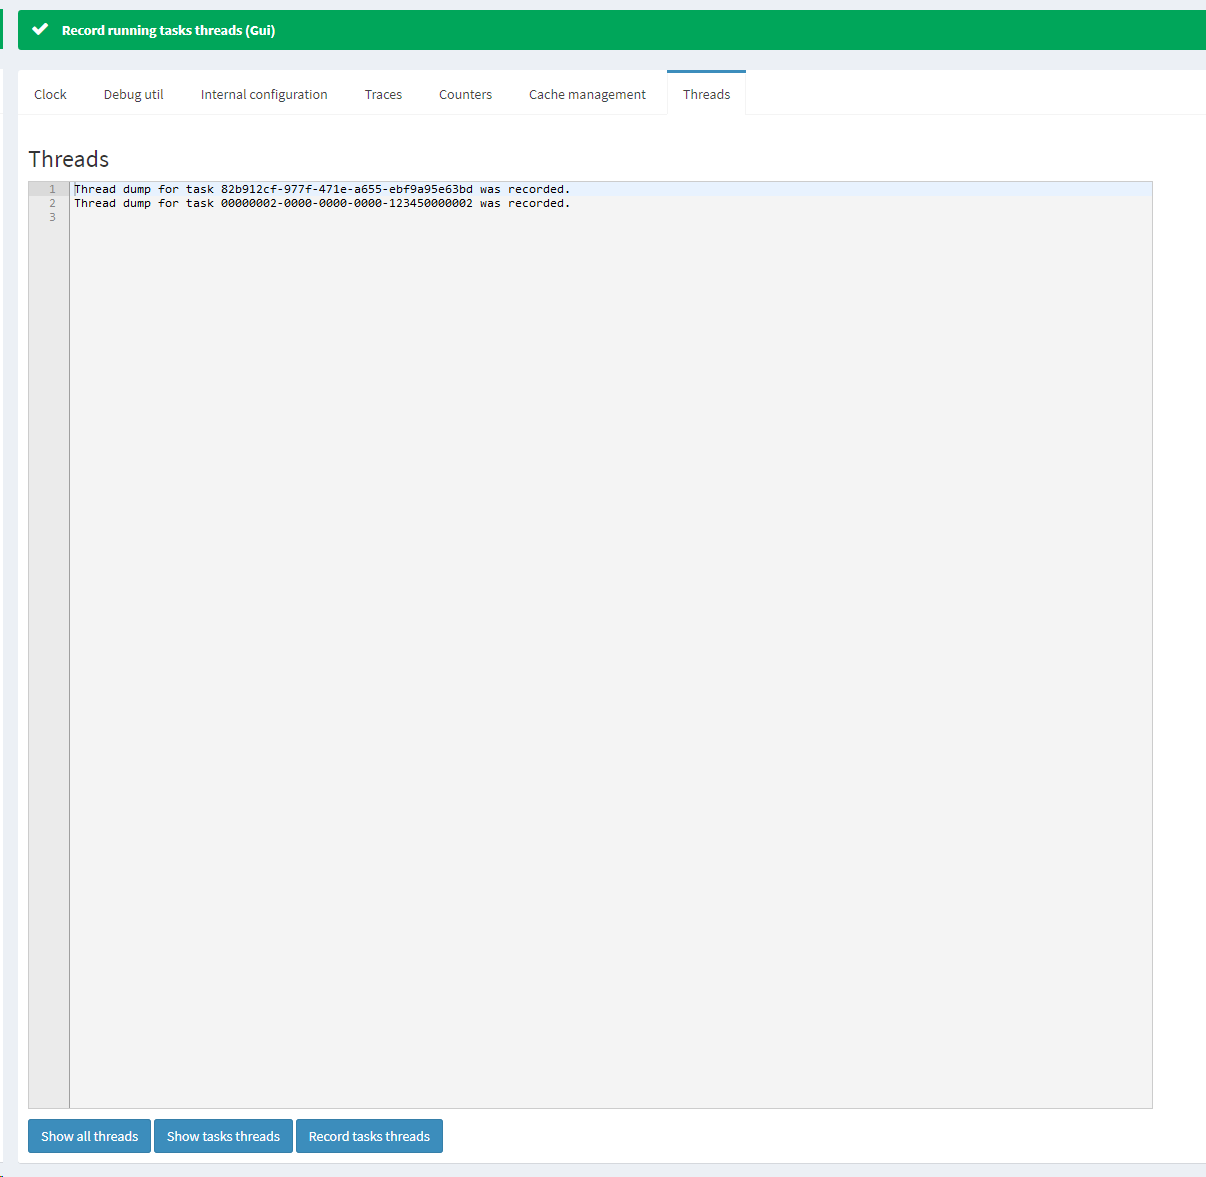This screenshot has height=1177, width=1206.
Task: Click the success checkmark icon in green banner
Action: click(x=40, y=30)
